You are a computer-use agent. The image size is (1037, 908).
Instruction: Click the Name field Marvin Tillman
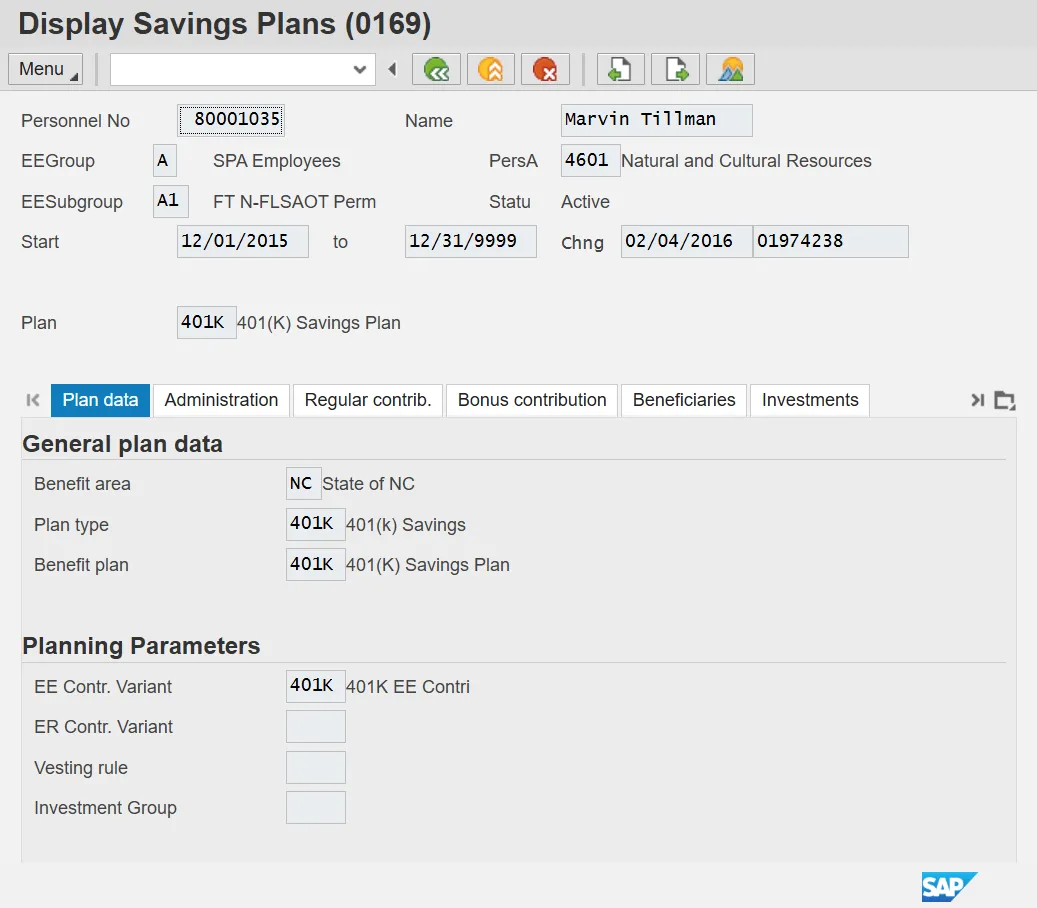pyautogui.click(x=656, y=120)
